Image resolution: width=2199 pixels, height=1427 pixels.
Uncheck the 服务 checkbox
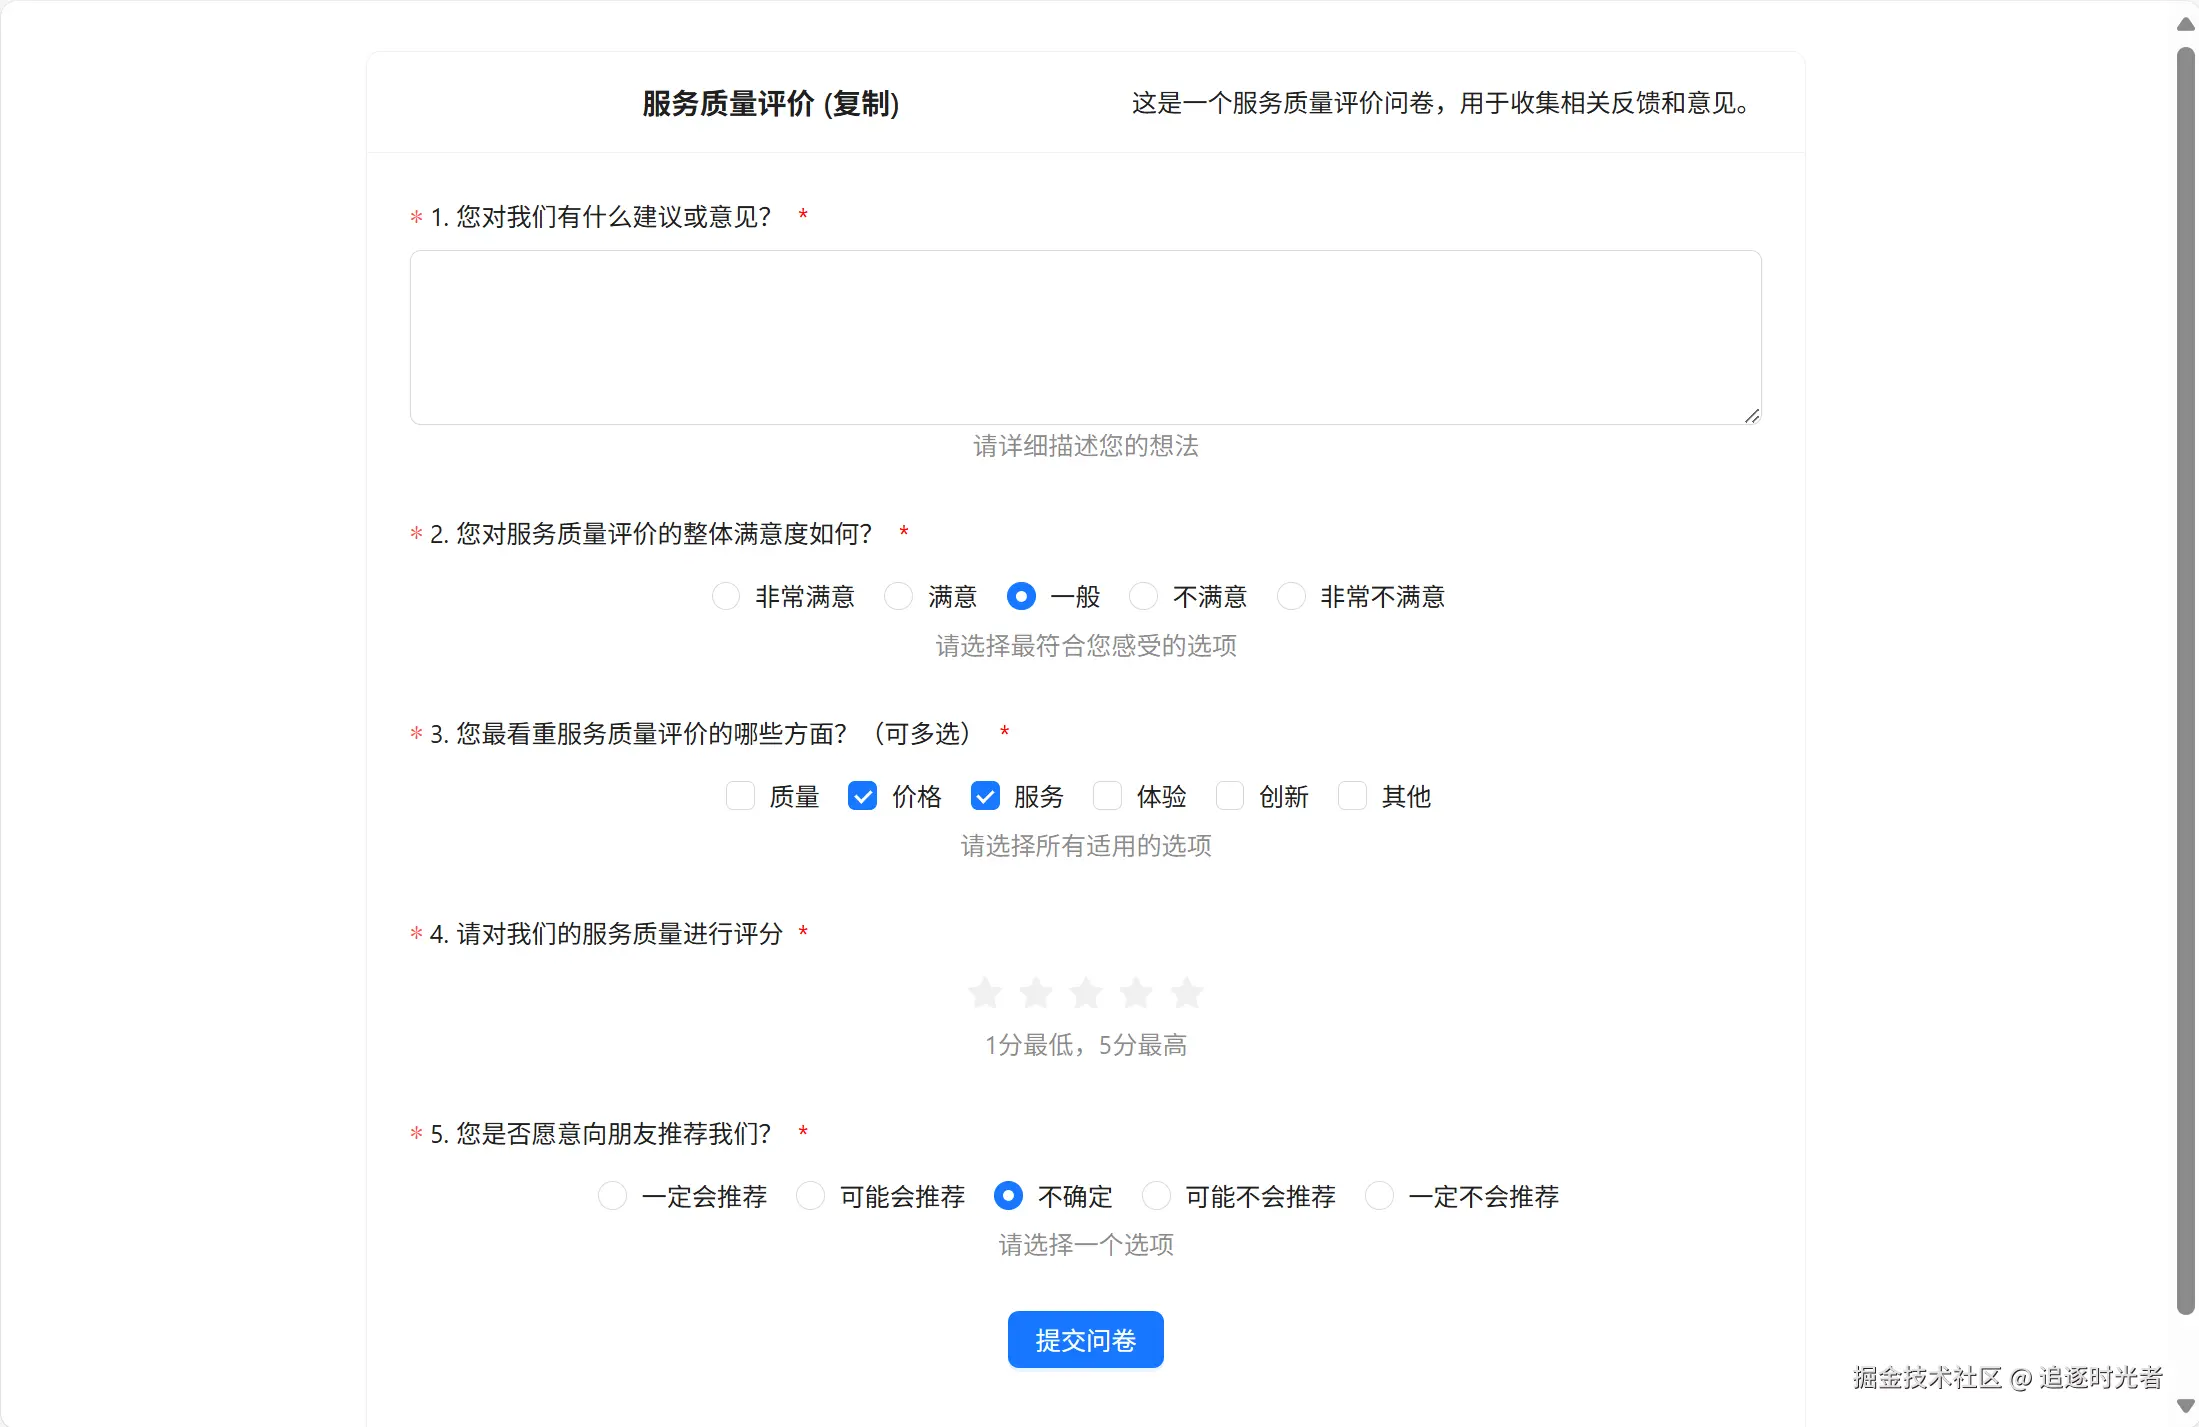click(x=985, y=796)
